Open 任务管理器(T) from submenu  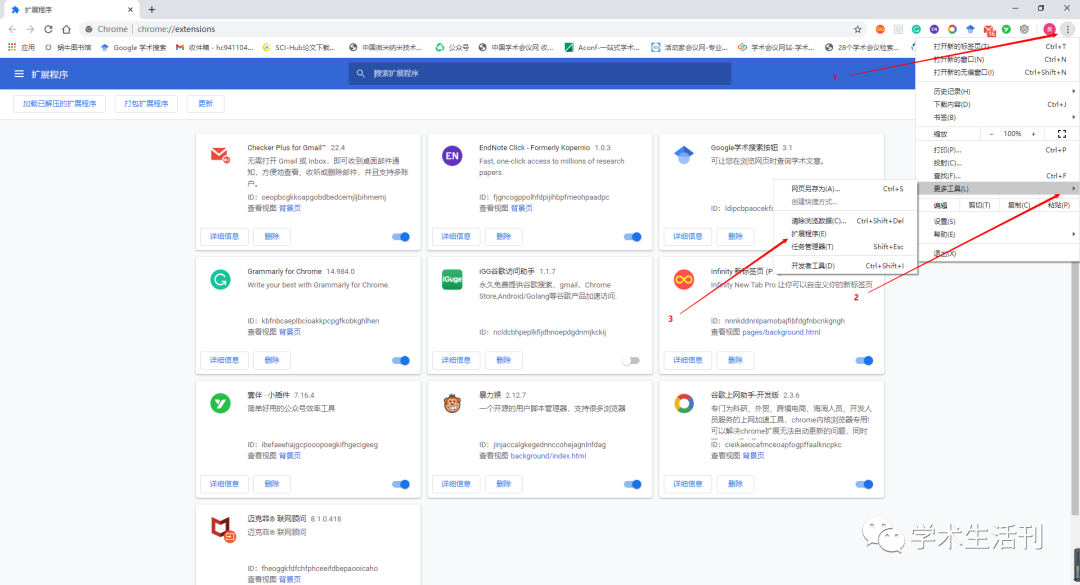845,247
